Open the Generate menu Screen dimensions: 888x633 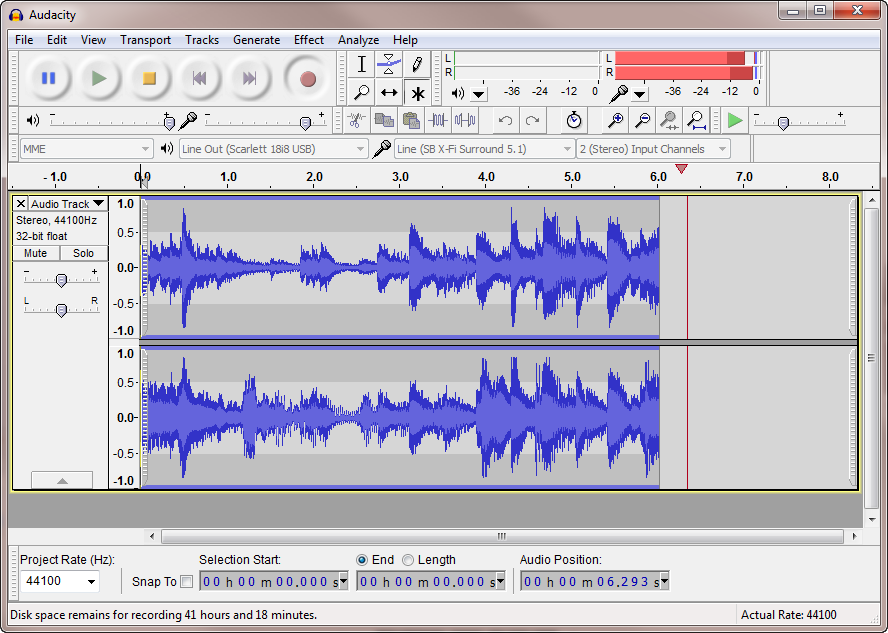[257, 40]
